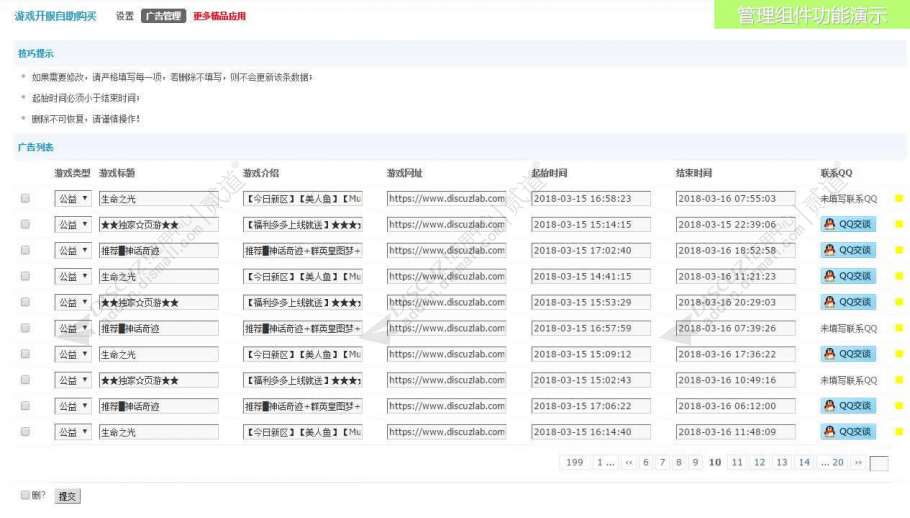Click QQ交谈 button for the 14:41:15 row
This screenshot has width=910, height=518.
point(848,276)
